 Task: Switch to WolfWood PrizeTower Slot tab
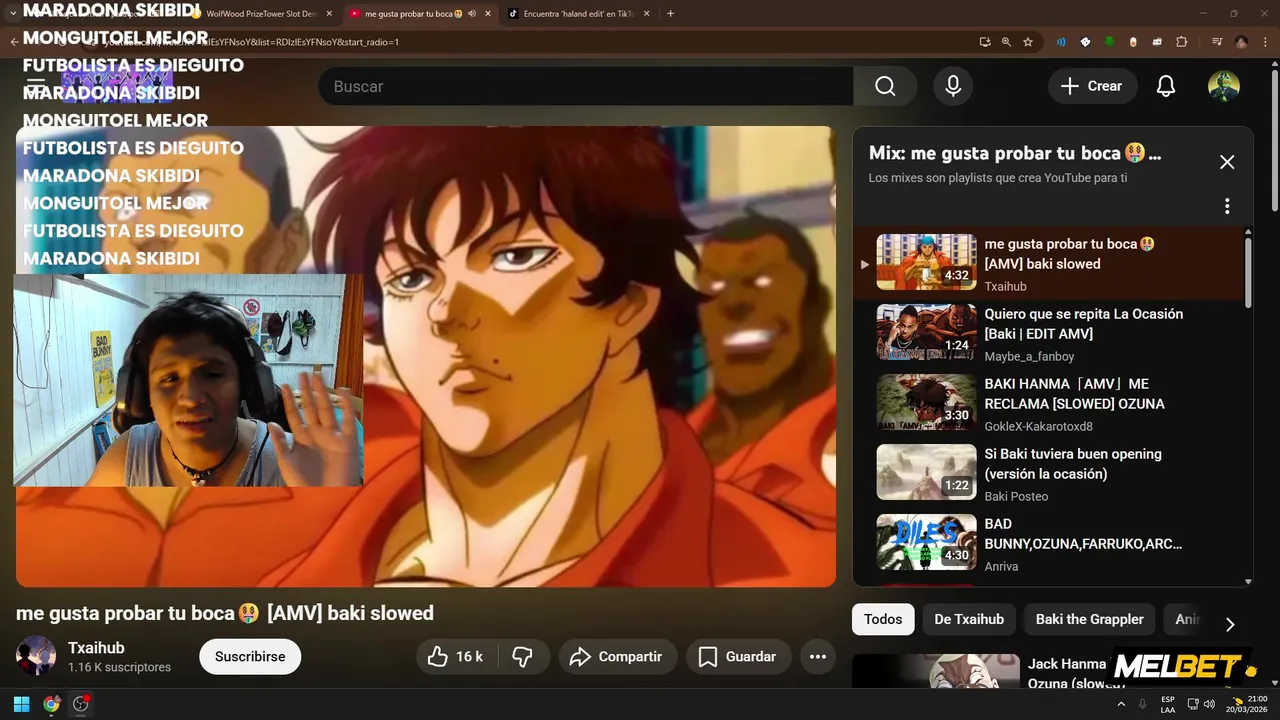261,14
